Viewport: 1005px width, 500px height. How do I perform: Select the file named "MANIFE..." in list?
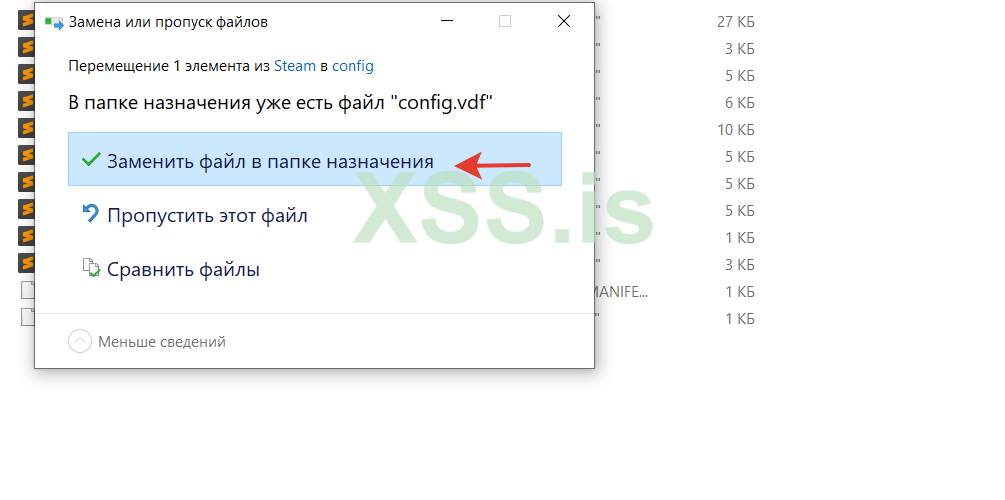click(622, 292)
